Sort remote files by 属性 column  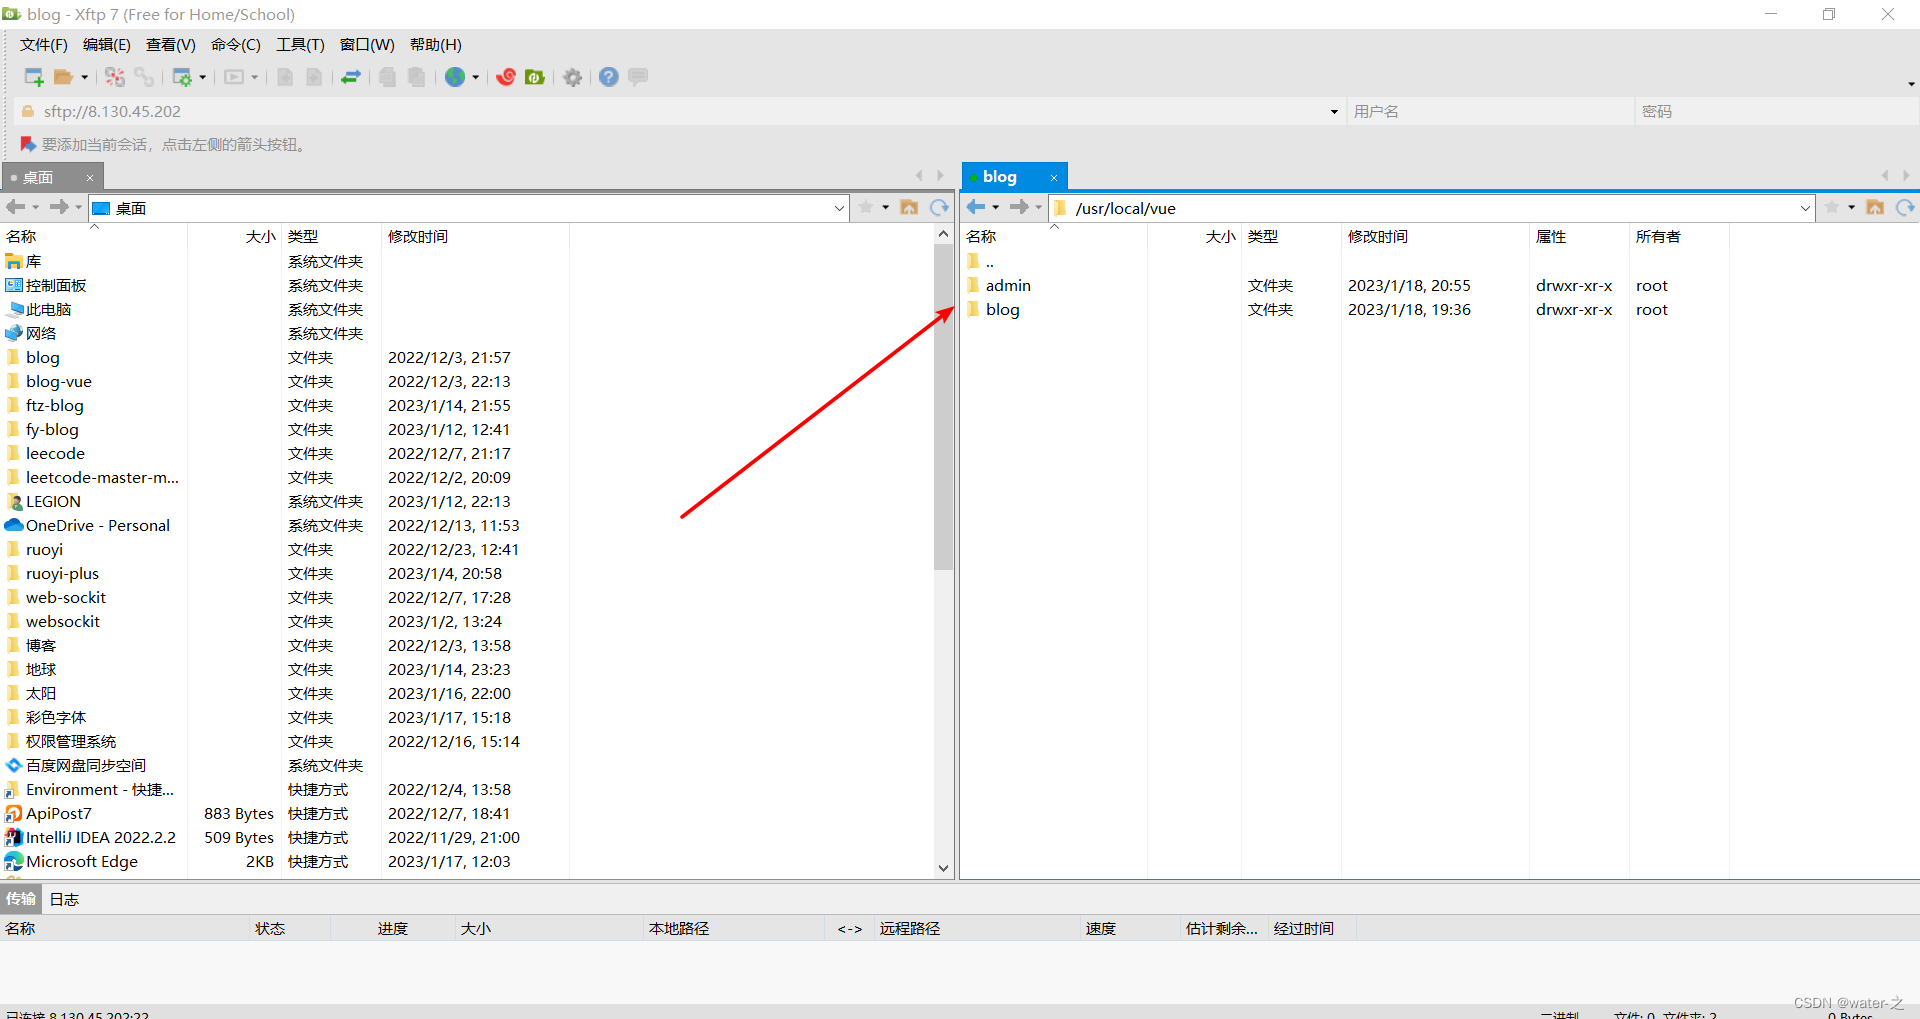pos(1579,237)
